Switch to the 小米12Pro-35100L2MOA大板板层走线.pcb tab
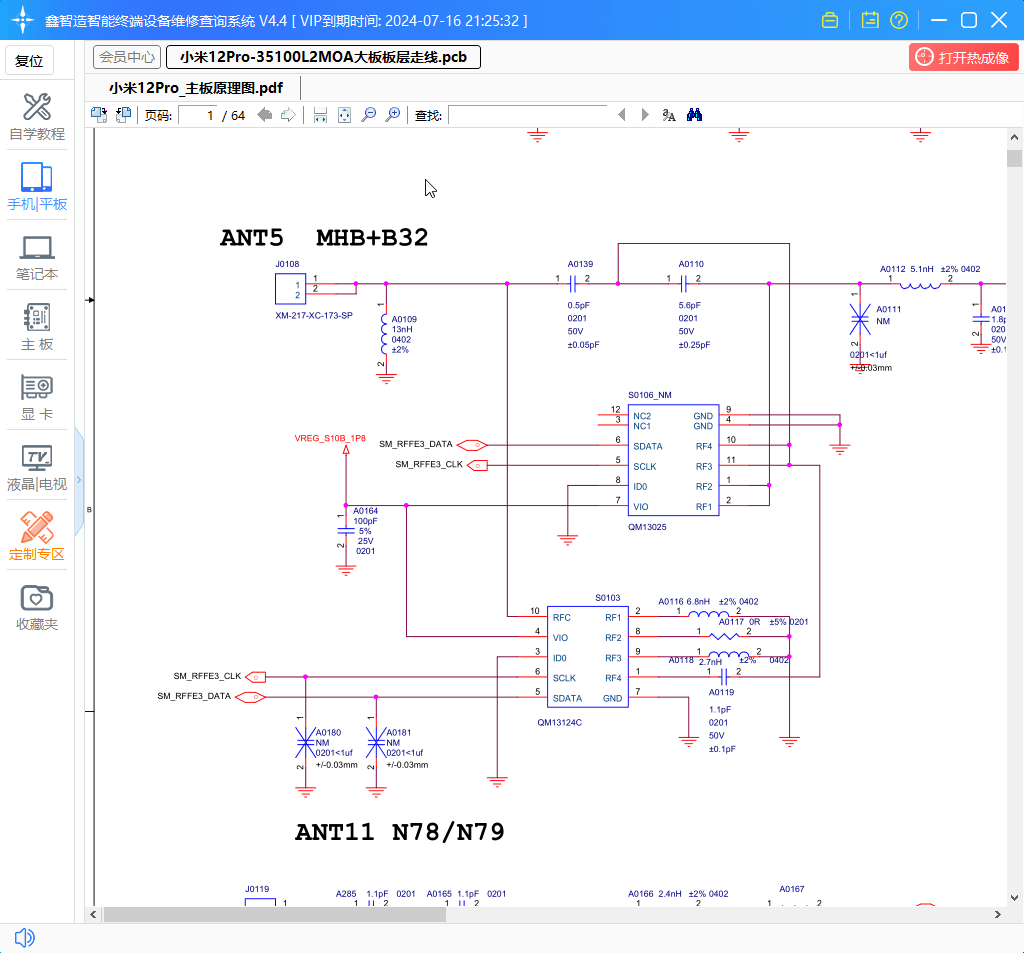 click(323, 57)
